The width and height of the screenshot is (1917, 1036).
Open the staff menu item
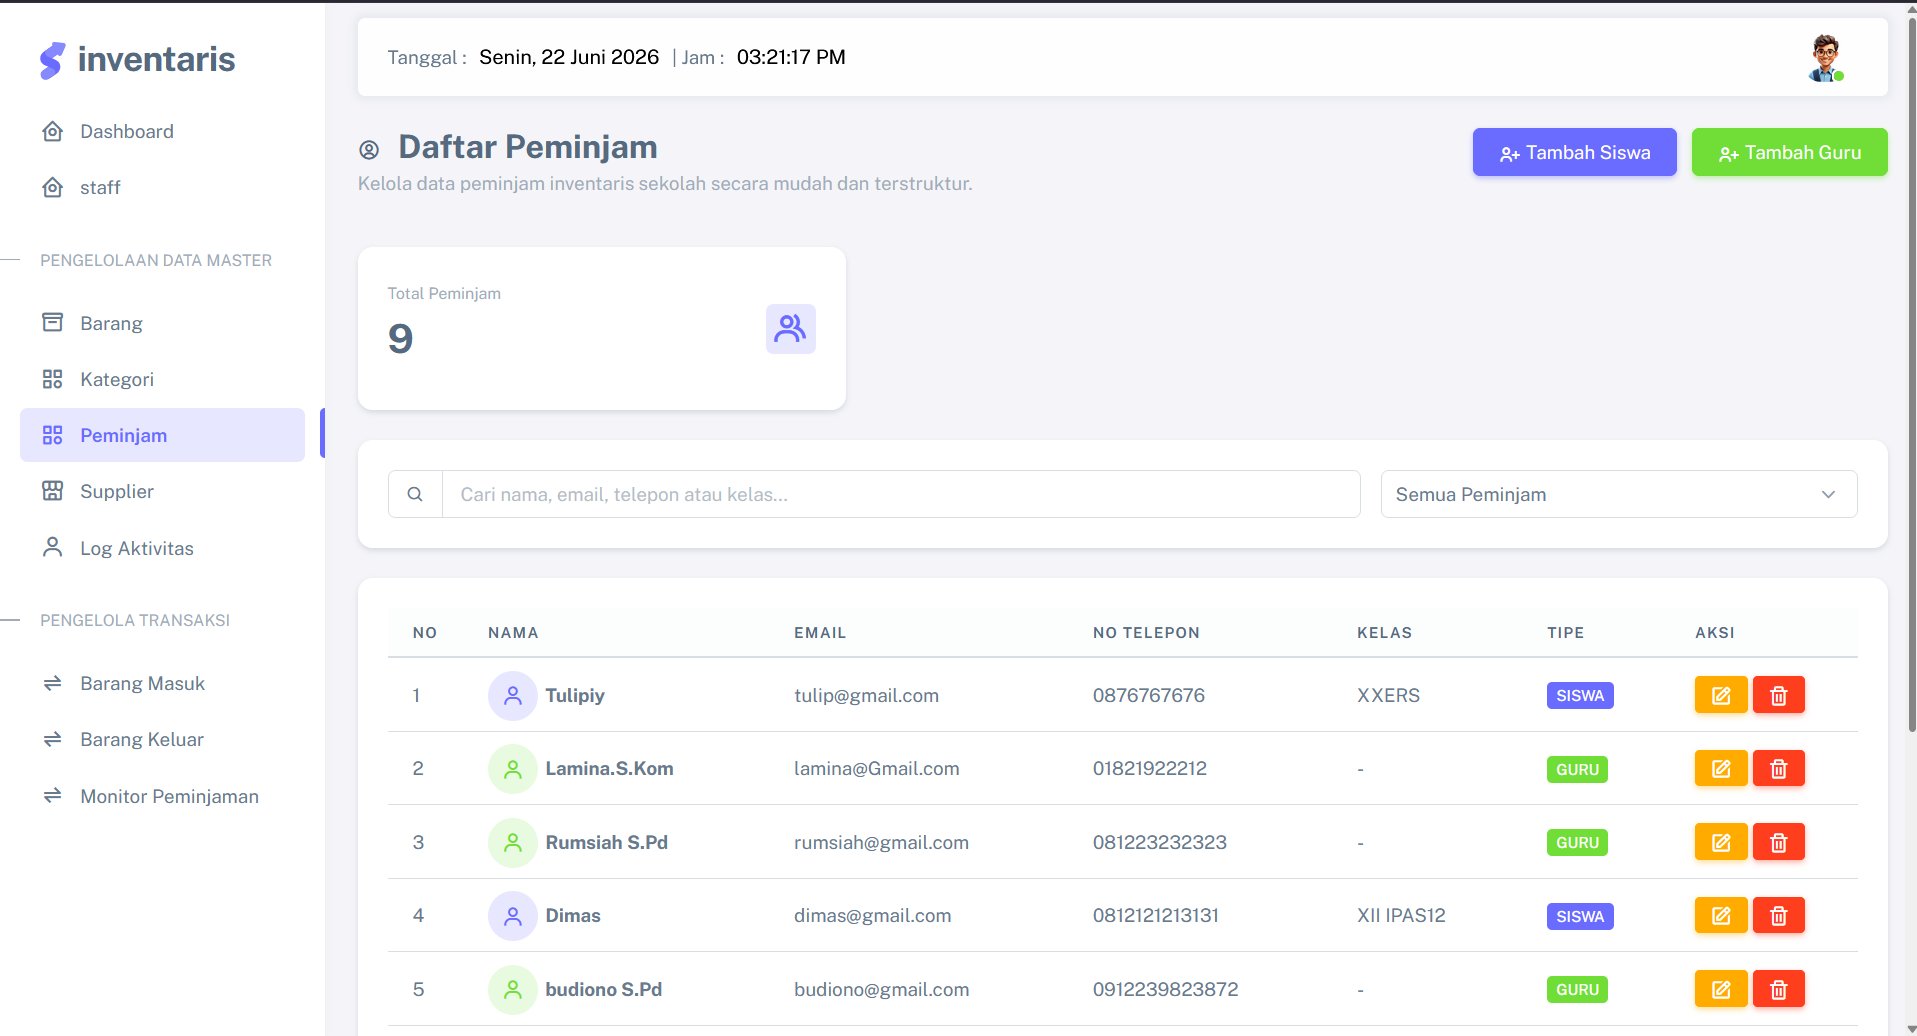[162, 187]
